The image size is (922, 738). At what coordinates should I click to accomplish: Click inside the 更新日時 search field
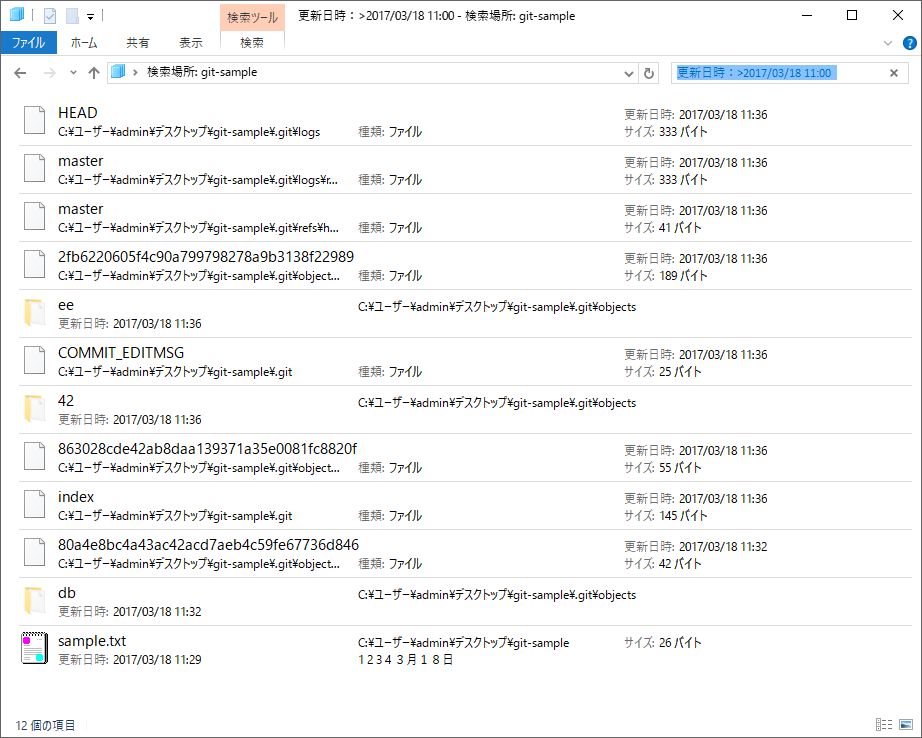click(780, 73)
